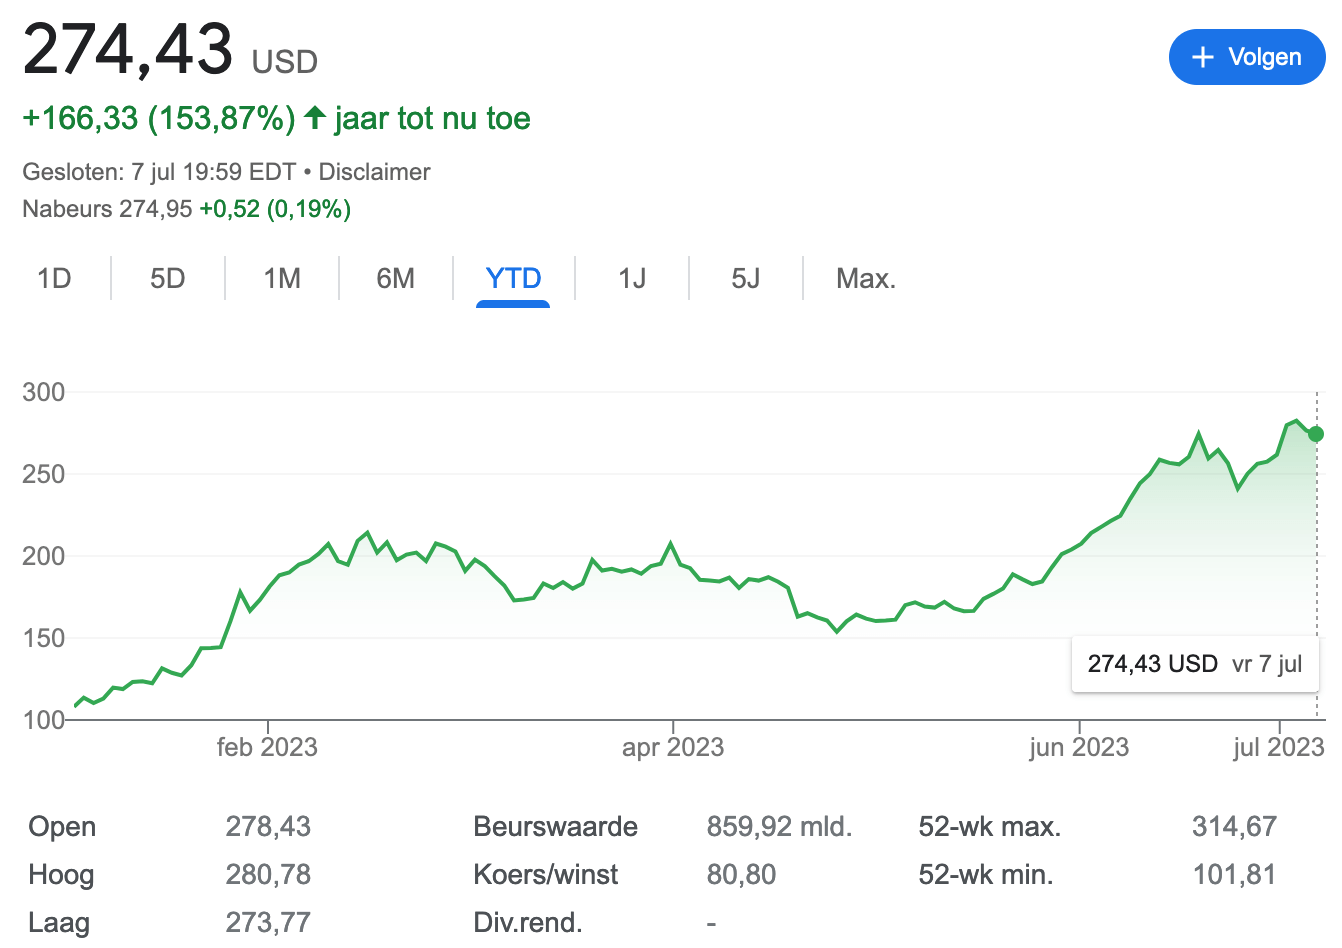Select the 5D chart view
1342x948 pixels.
167,278
